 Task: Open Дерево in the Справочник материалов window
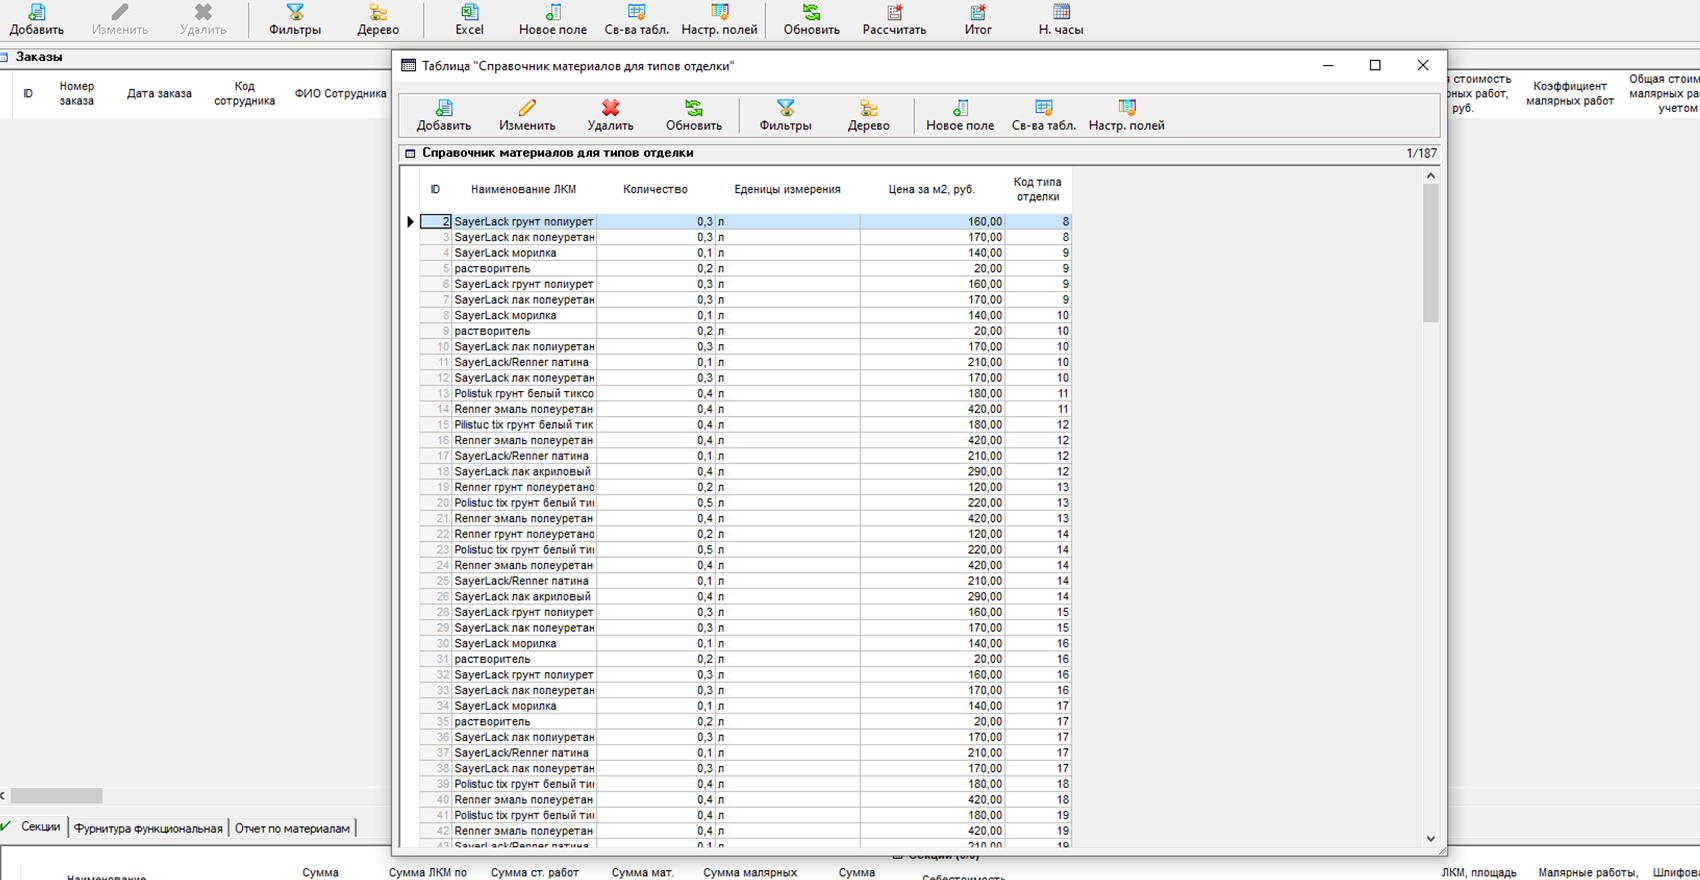point(868,116)
